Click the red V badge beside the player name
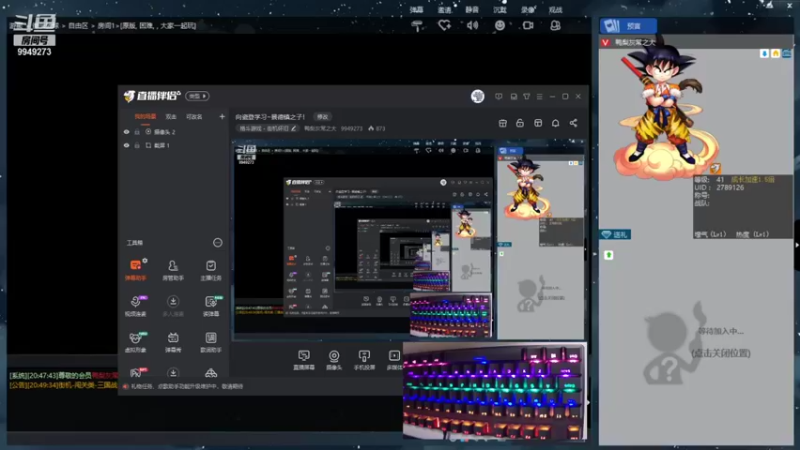This screenshot has height=450, width=800. coord(606,42)
